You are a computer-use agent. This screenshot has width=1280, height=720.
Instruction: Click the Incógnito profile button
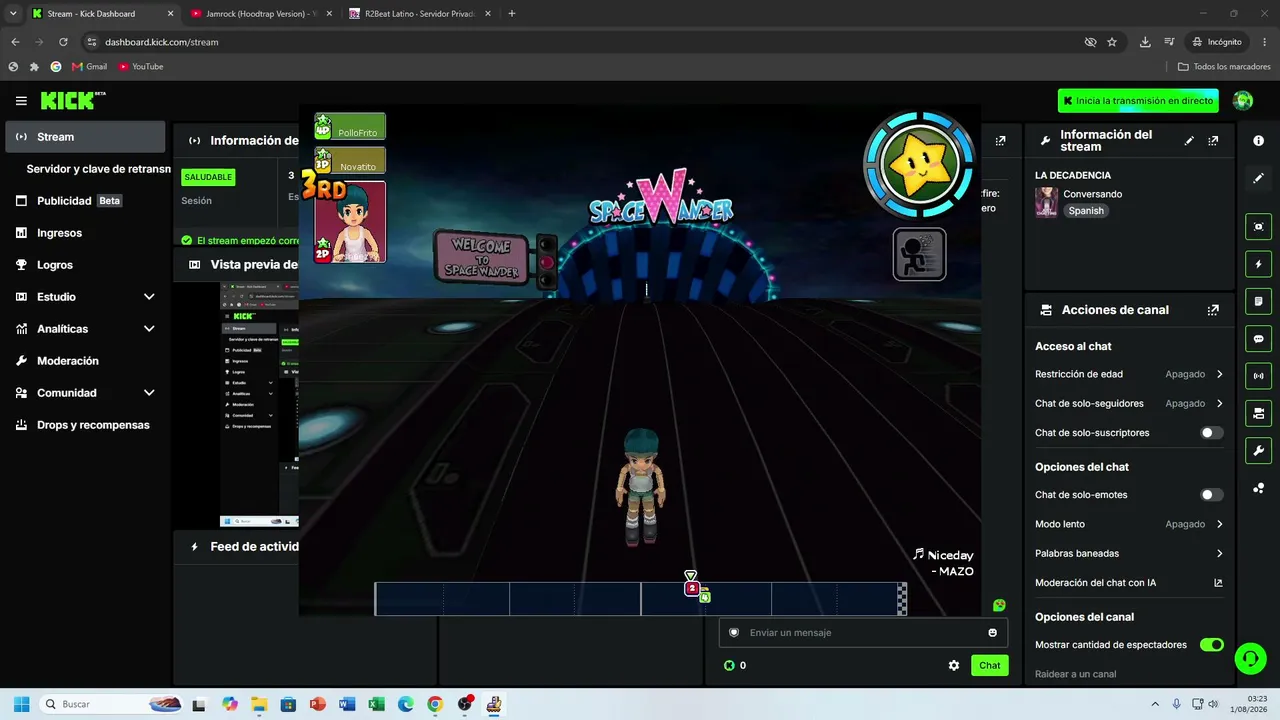click(x=1217, y=42)
